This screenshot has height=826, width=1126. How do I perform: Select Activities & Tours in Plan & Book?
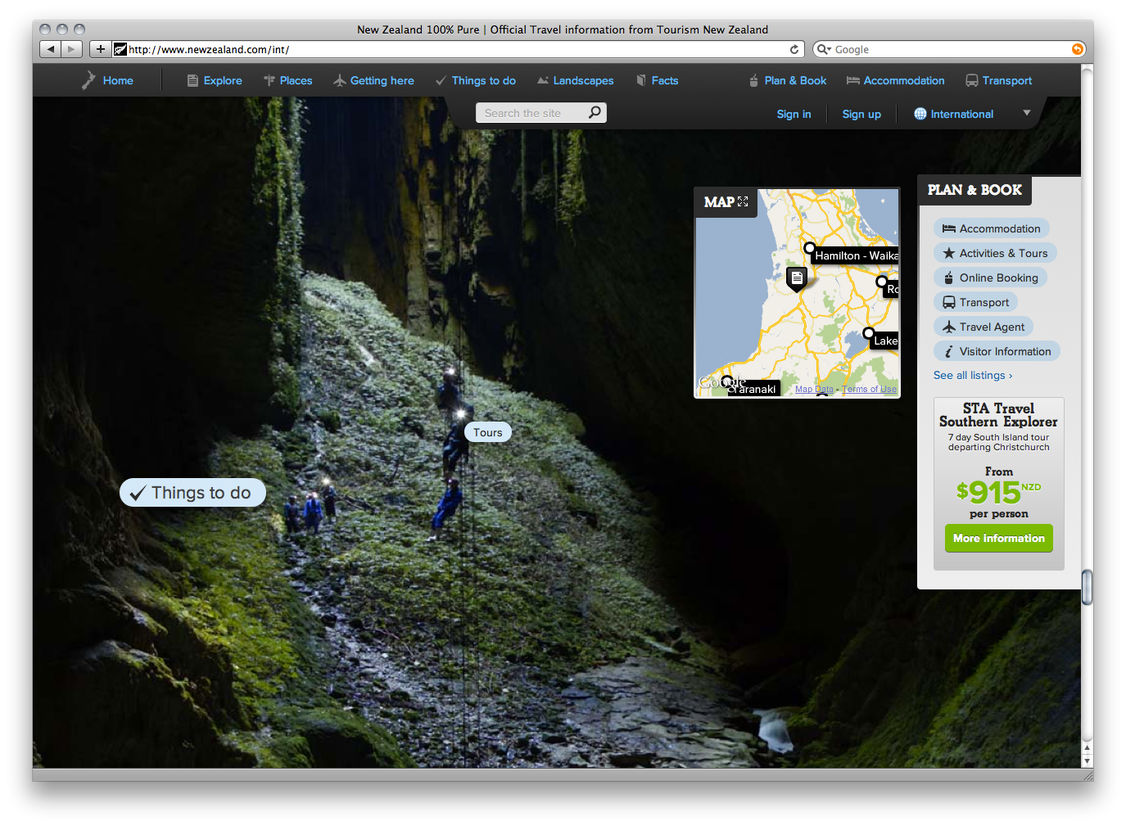point(994,253)
